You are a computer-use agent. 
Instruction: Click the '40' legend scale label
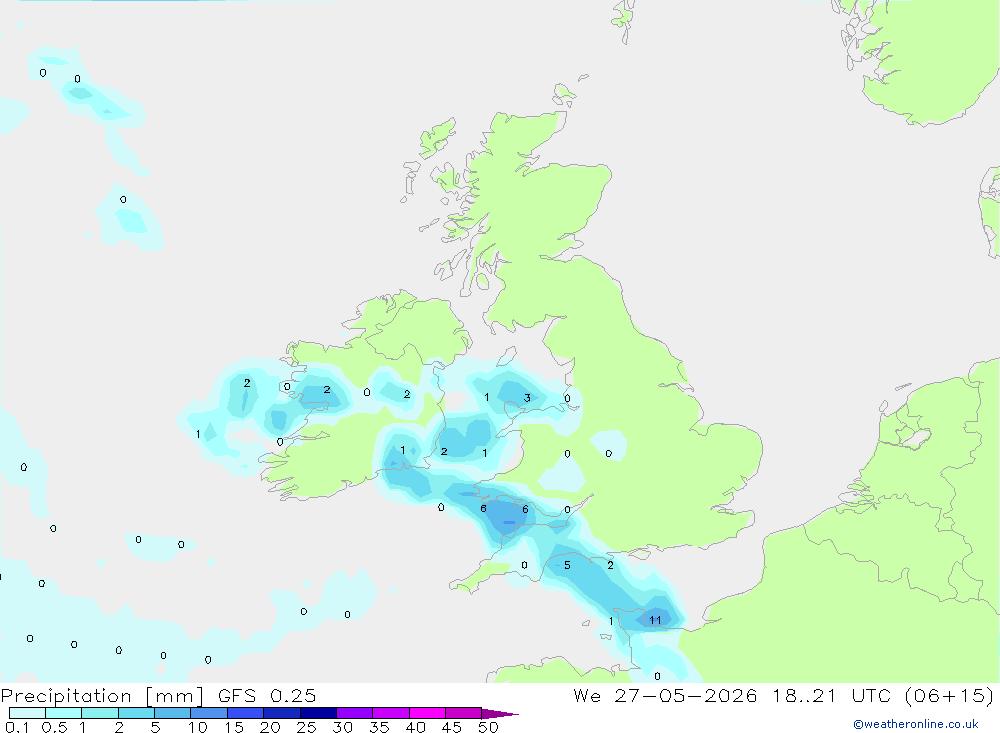(x=416, y=727)
